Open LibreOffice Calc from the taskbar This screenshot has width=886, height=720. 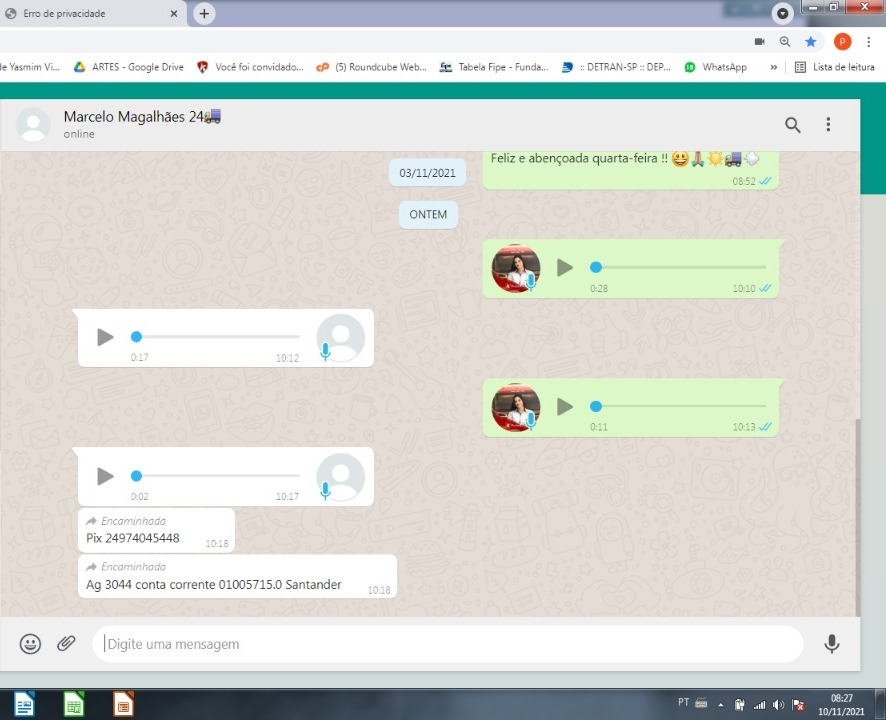pyautogui.click(x=74, y=705)
